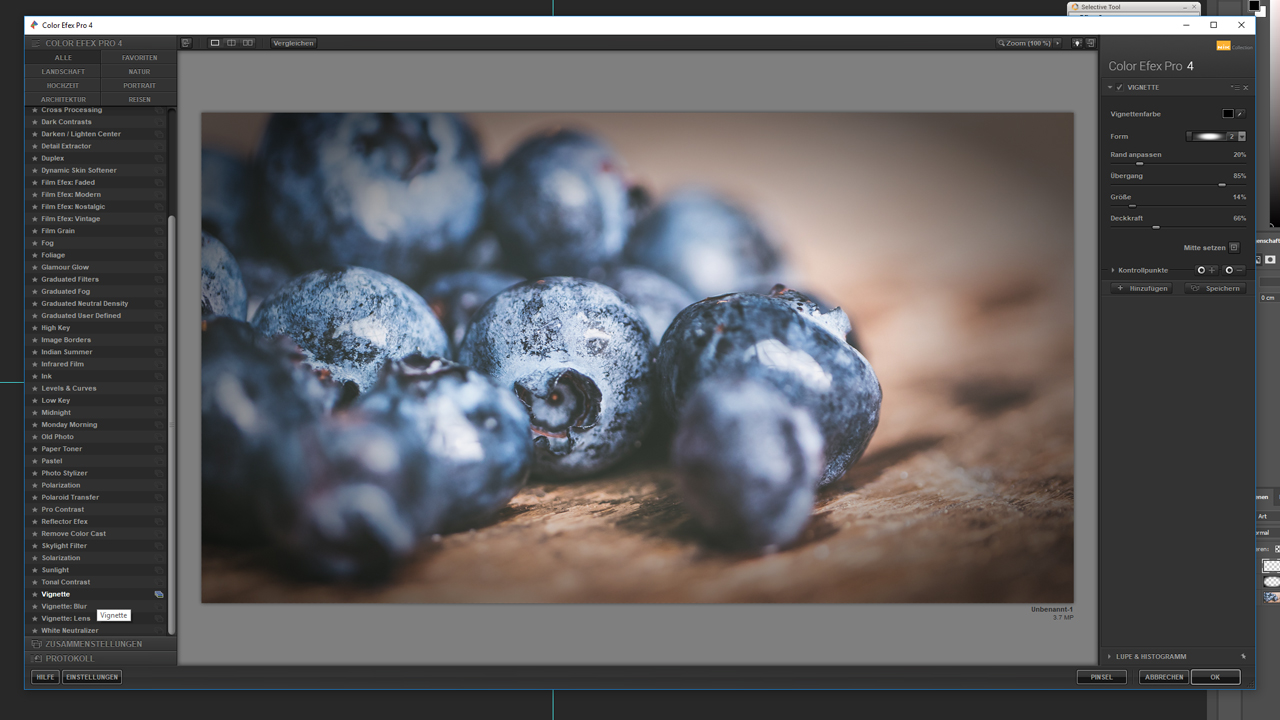
Task: Click the Größe slider
Action: [x=1178, y=205]
